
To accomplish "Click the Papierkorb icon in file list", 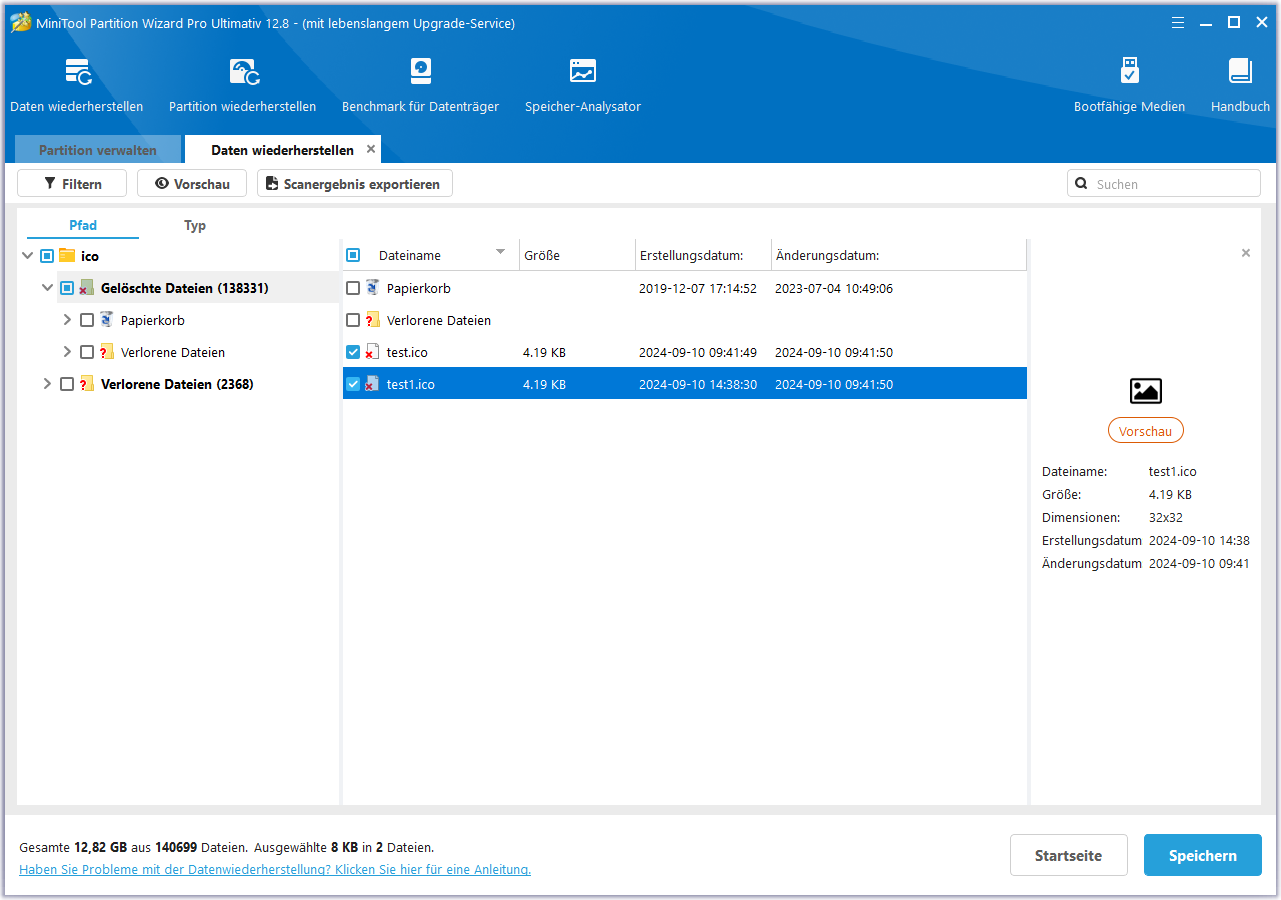I will coord(372,288).
